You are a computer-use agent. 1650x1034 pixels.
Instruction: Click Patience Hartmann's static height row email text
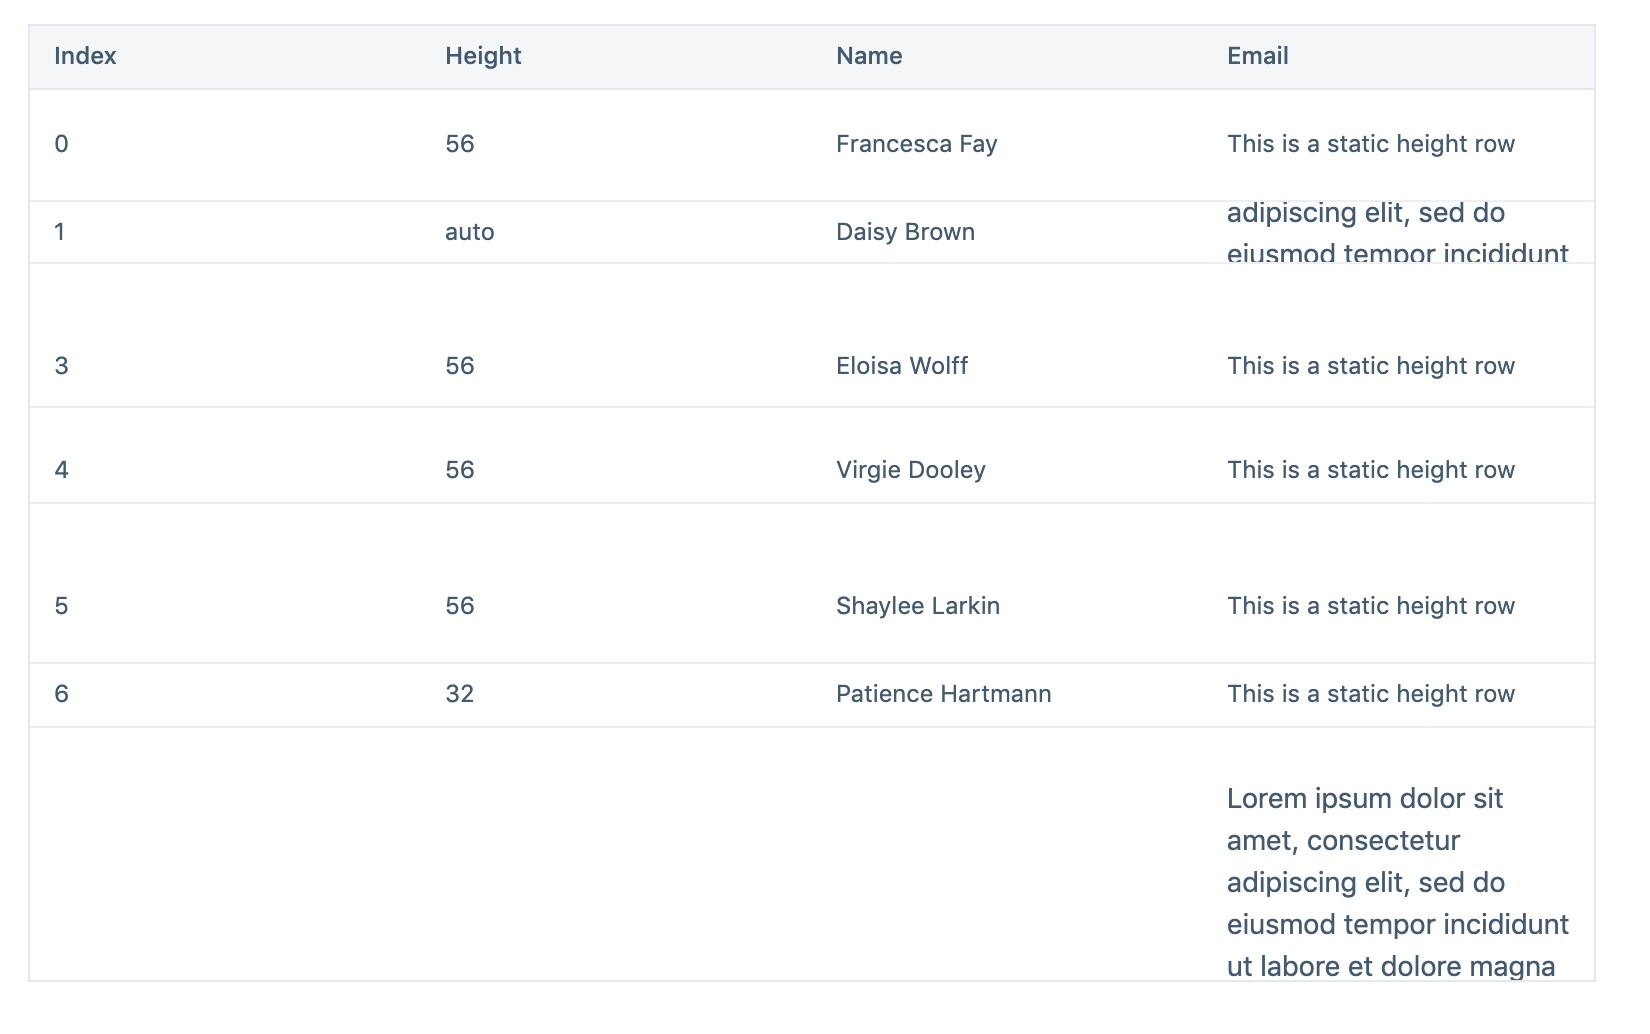[x=1370, y=694]
